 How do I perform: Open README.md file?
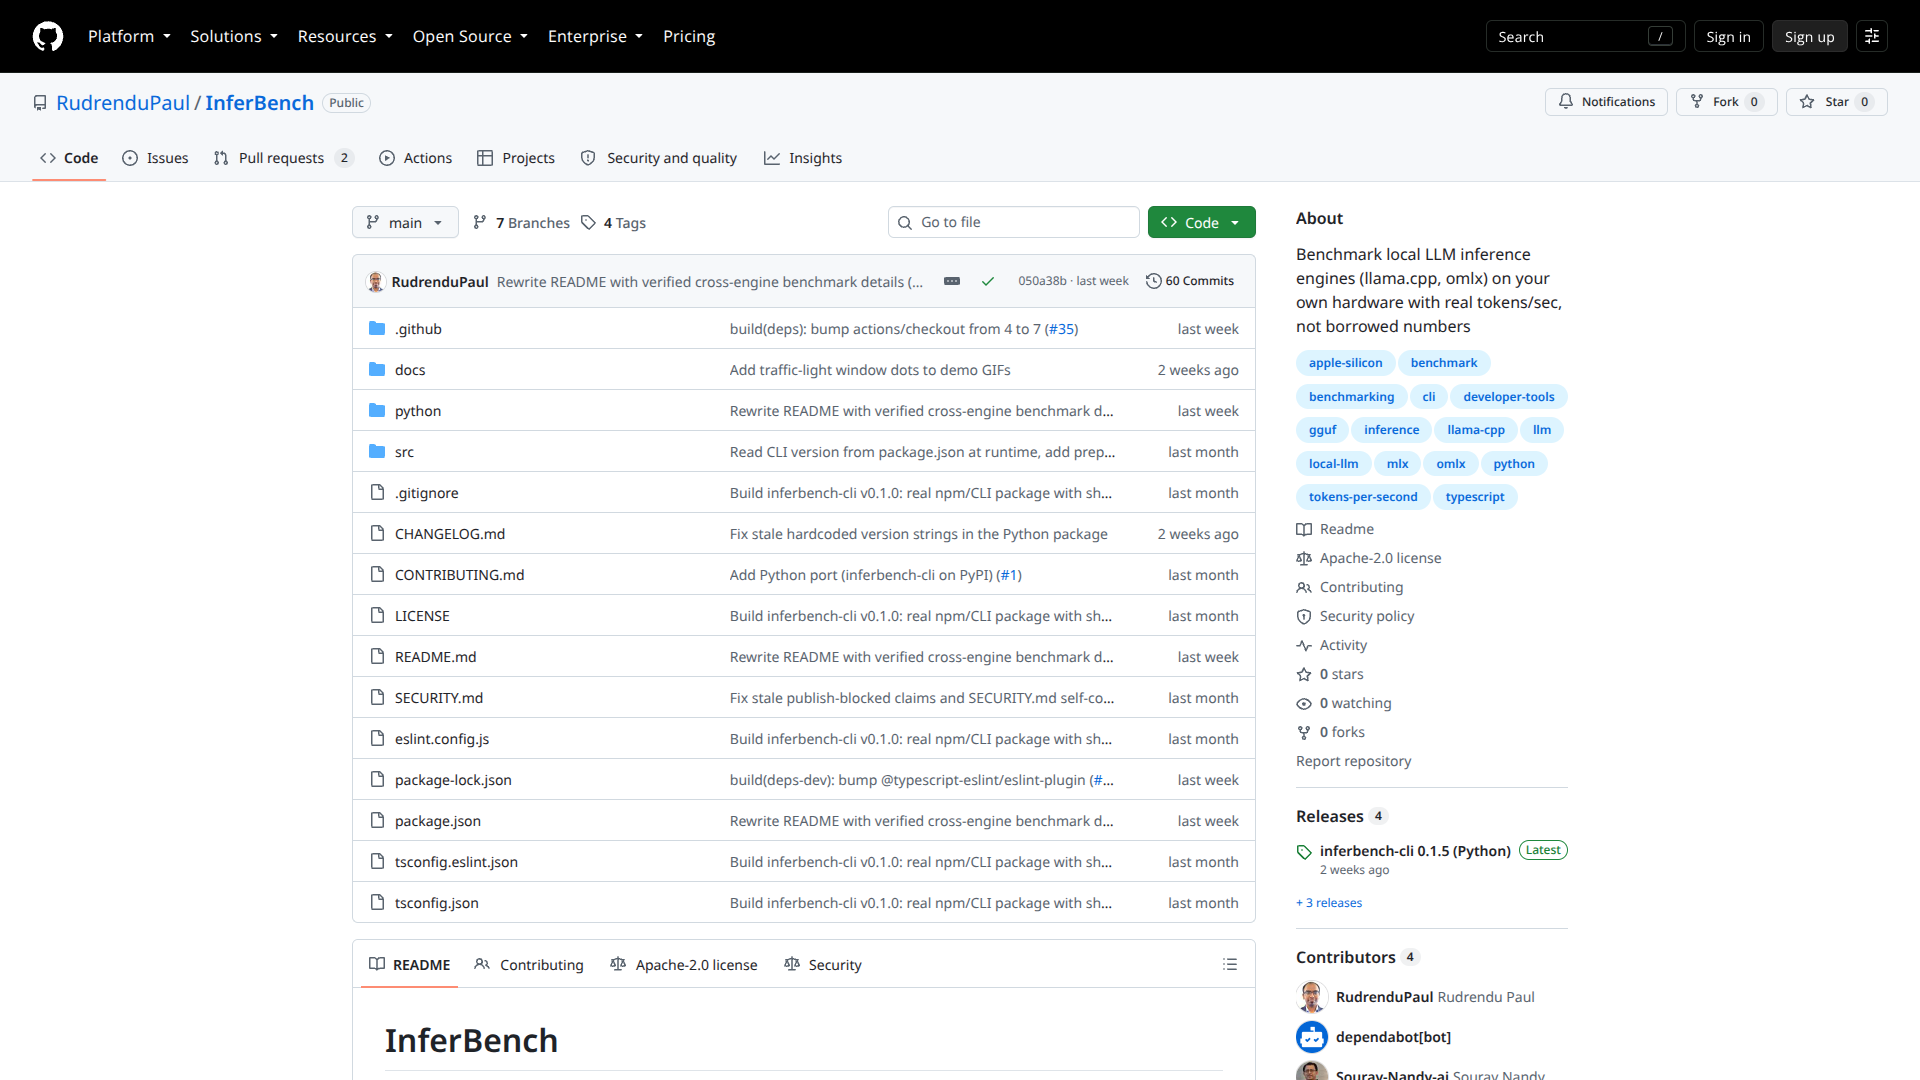point(435,657)
